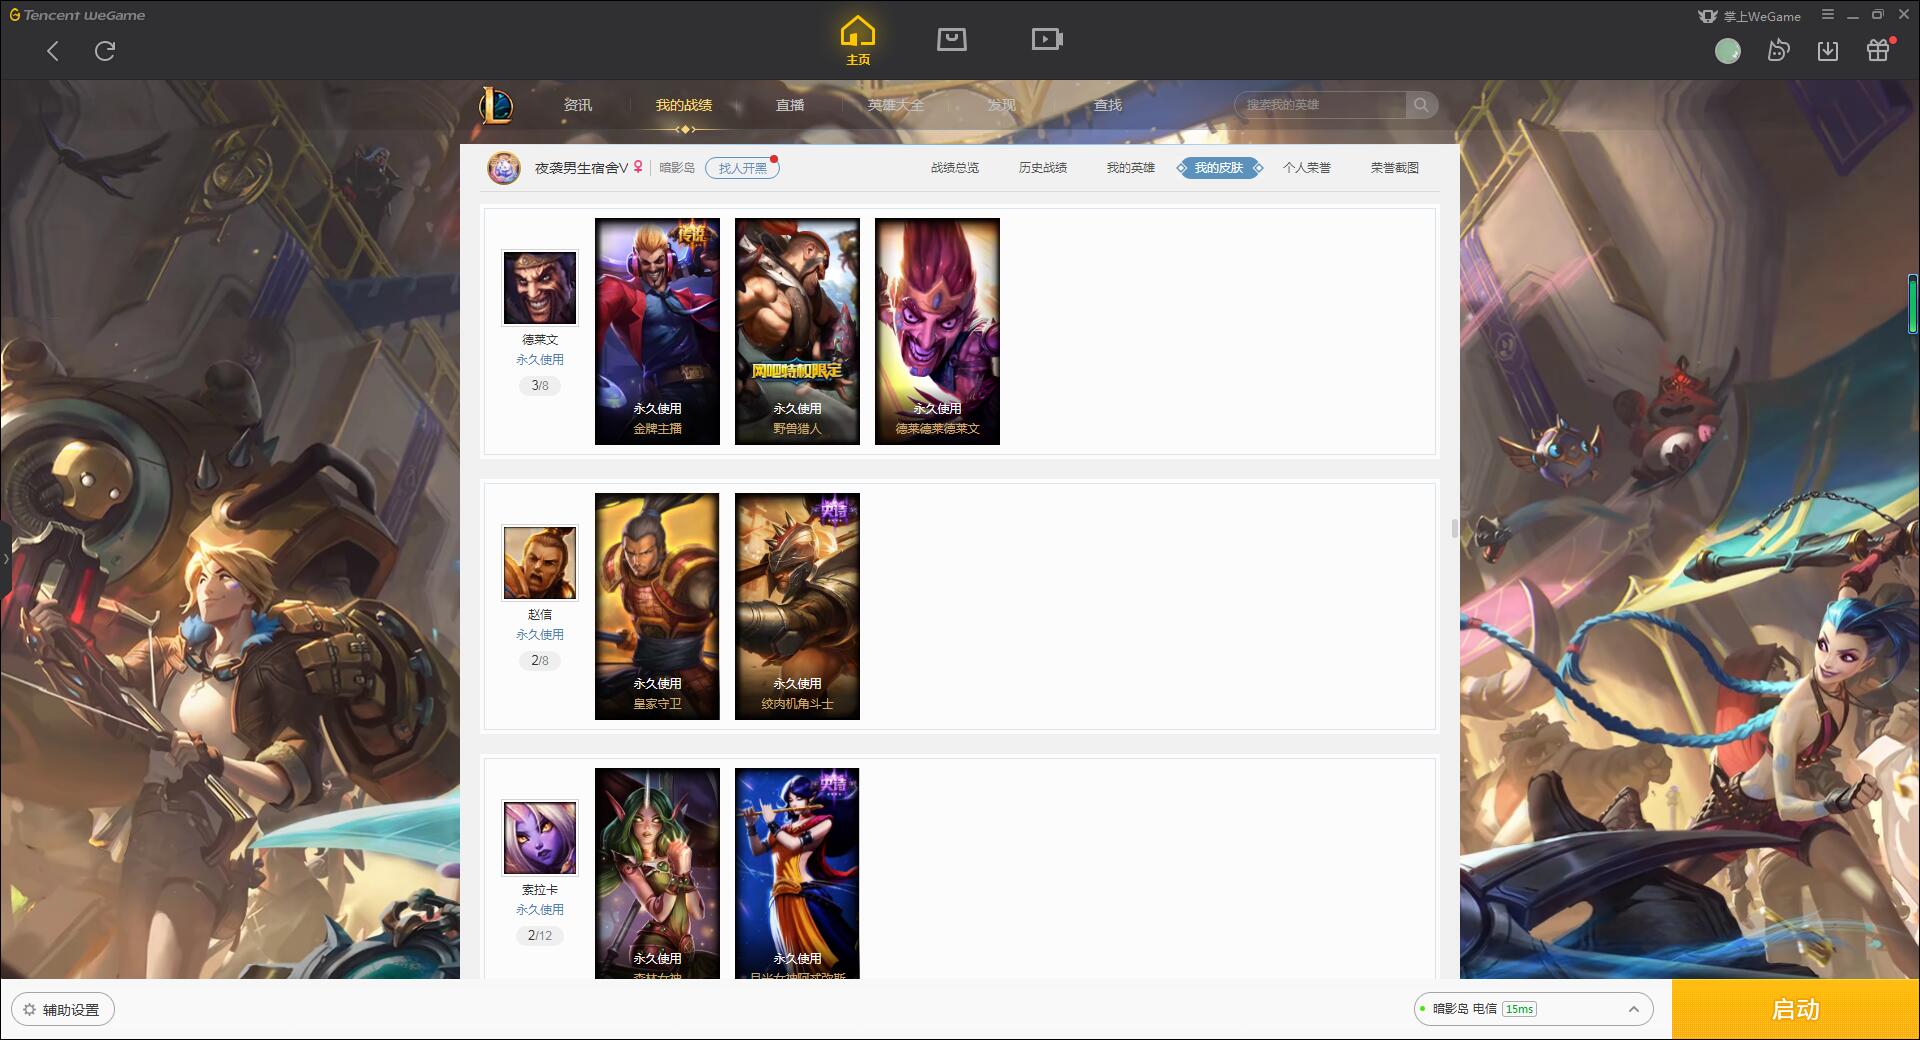The height and width of the screenshot is (1040, 1920).
Task: Open the 皇家守卫 skin card
Action: pos(657,606)
